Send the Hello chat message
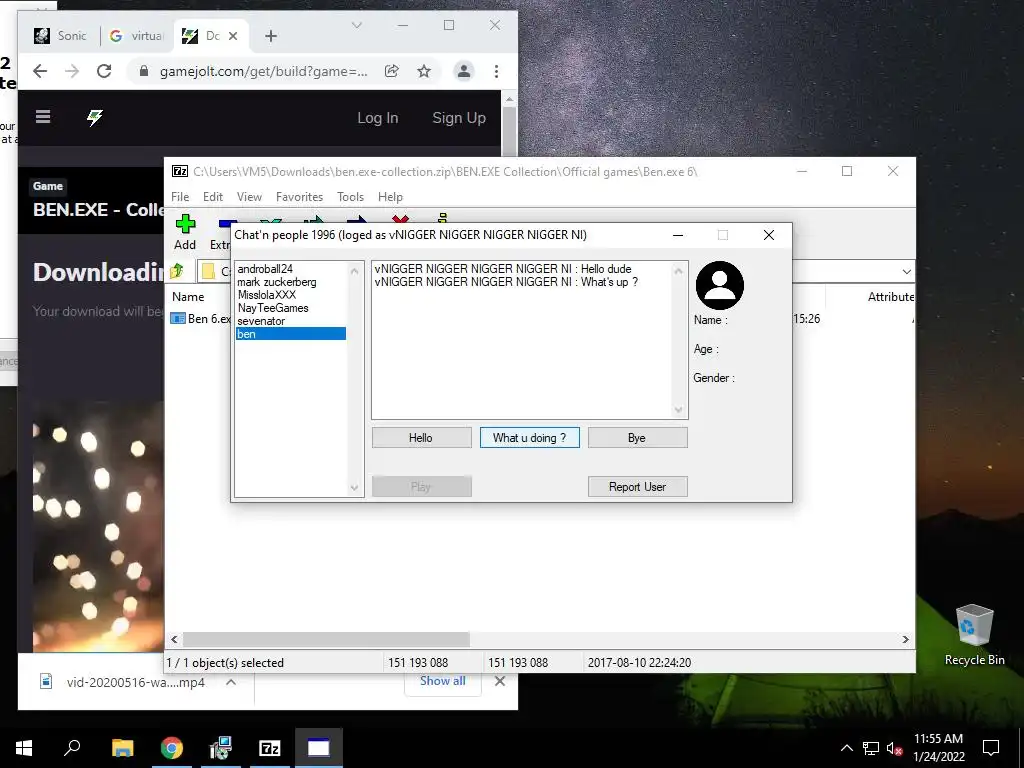Screen dimensions: 1024x768 (421, 438)
